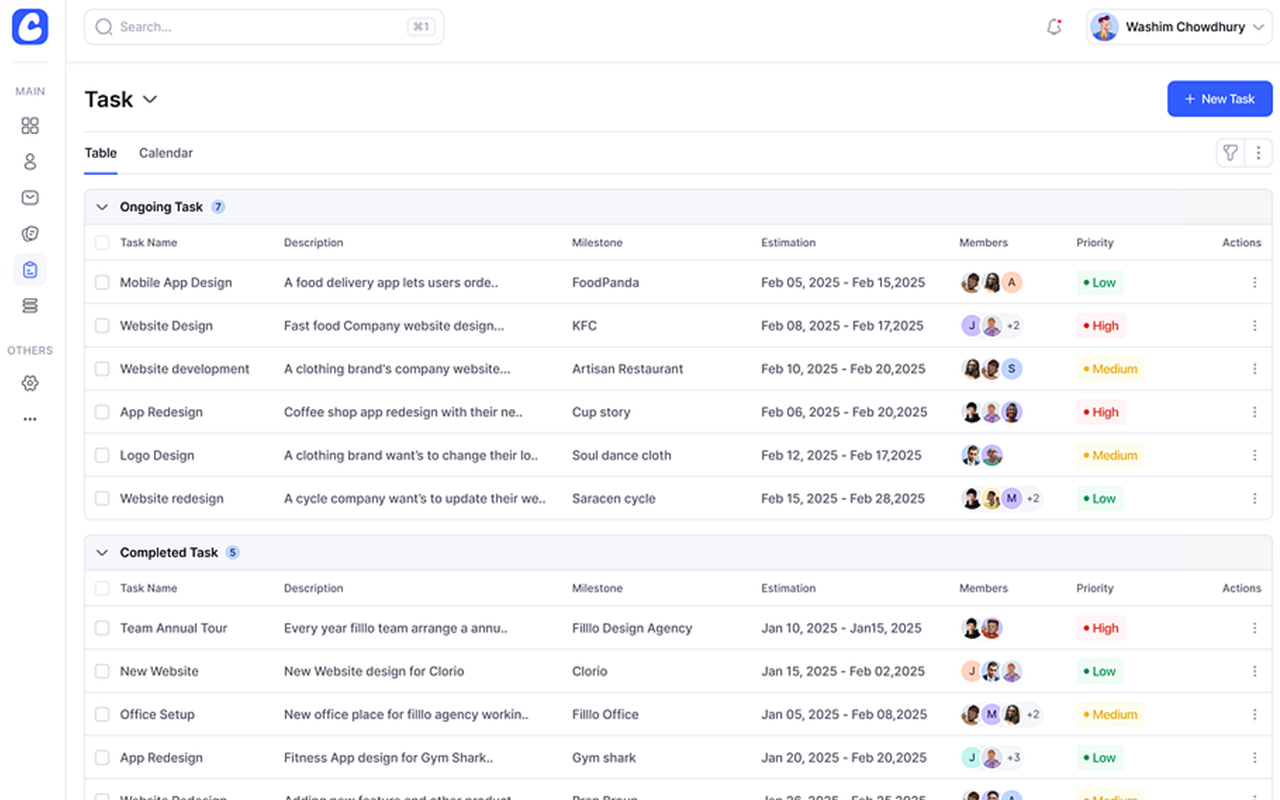Open Settings via the gear icon

(30, 383)
